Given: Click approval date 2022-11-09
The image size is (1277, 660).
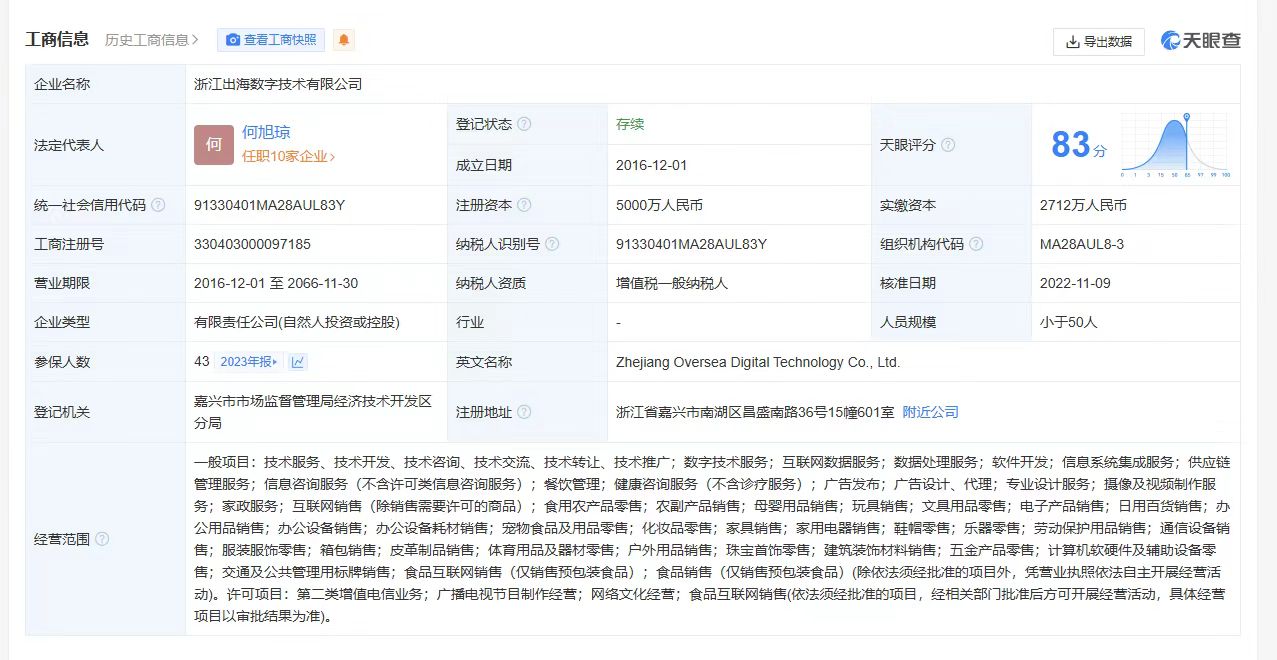Looking at the screenshot, I should click(1075, 283).
